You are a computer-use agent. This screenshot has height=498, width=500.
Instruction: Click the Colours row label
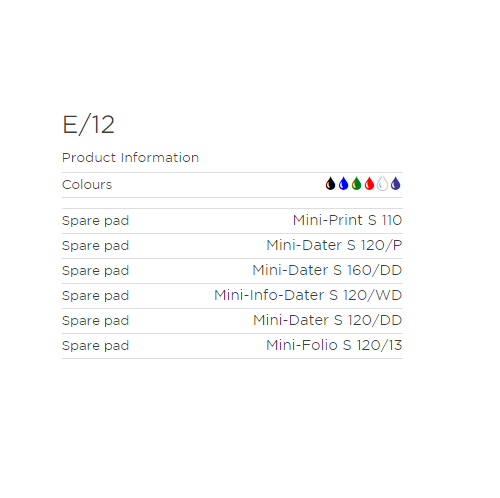pos(87,185)
